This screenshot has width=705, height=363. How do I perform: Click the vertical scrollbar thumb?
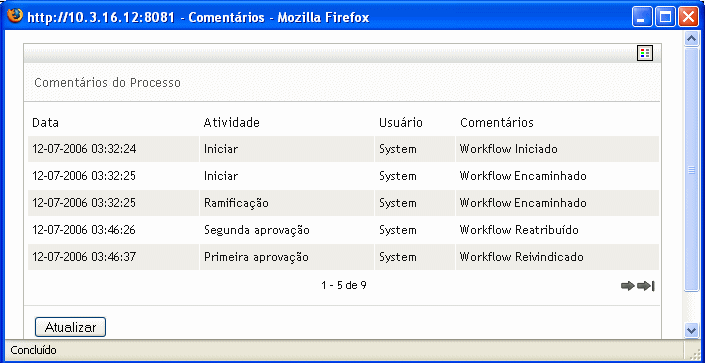691,169
